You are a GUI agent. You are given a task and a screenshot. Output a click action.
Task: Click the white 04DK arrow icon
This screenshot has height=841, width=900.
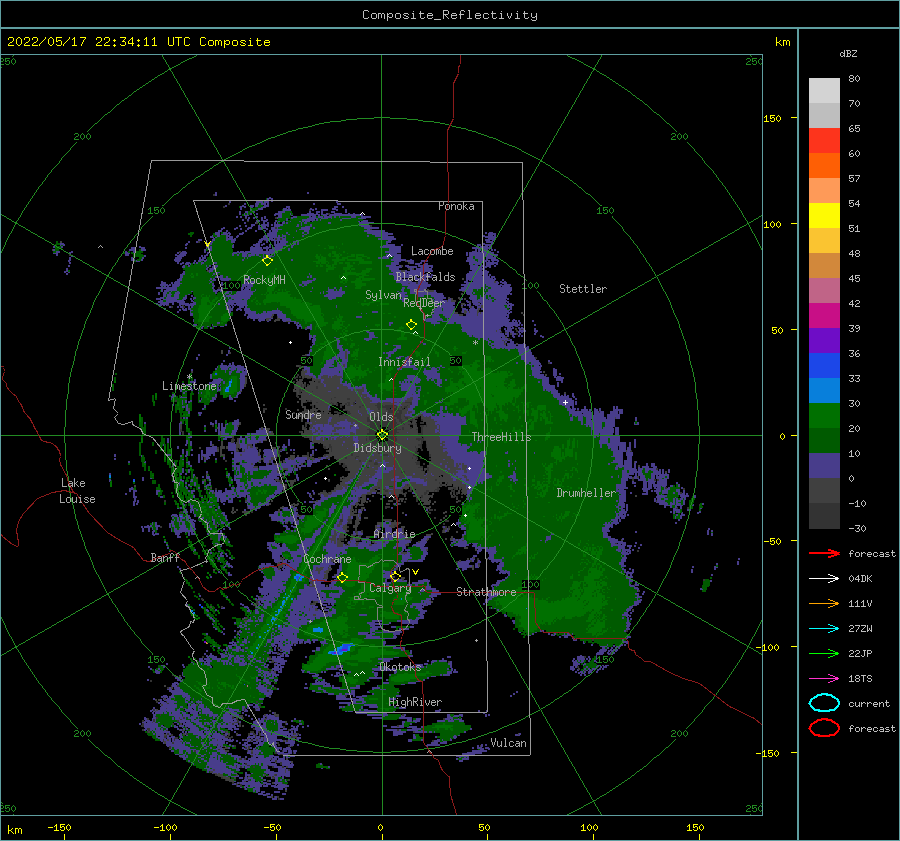tap(824, 579)
